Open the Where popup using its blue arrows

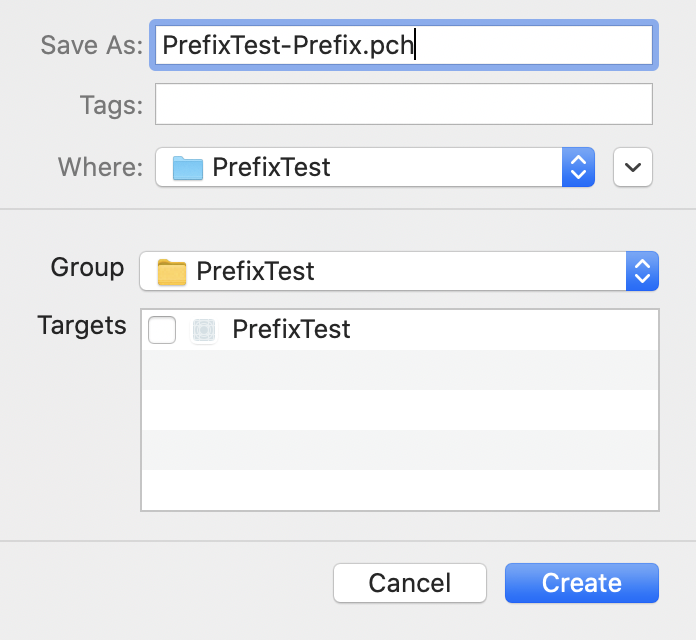tap(578, 167)
